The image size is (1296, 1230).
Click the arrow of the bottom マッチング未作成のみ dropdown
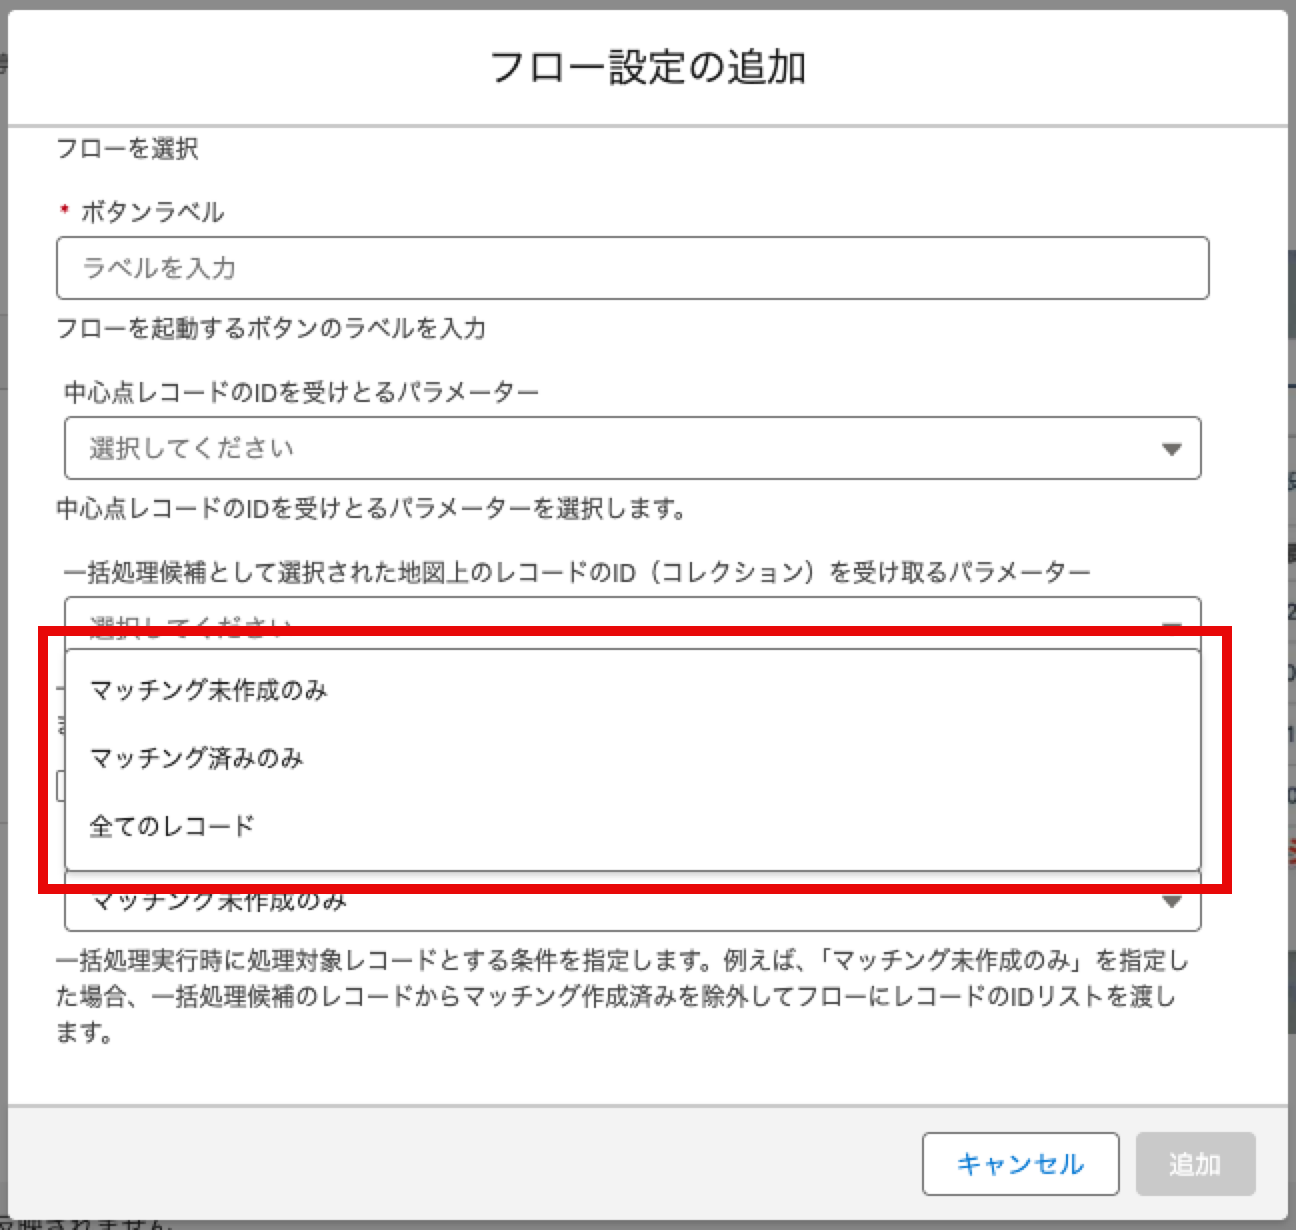[x=1171, y=902]
